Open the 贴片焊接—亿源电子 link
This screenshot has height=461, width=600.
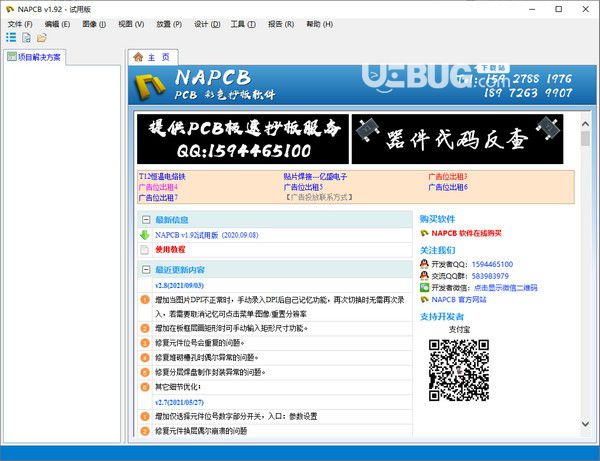coord(315,176)
